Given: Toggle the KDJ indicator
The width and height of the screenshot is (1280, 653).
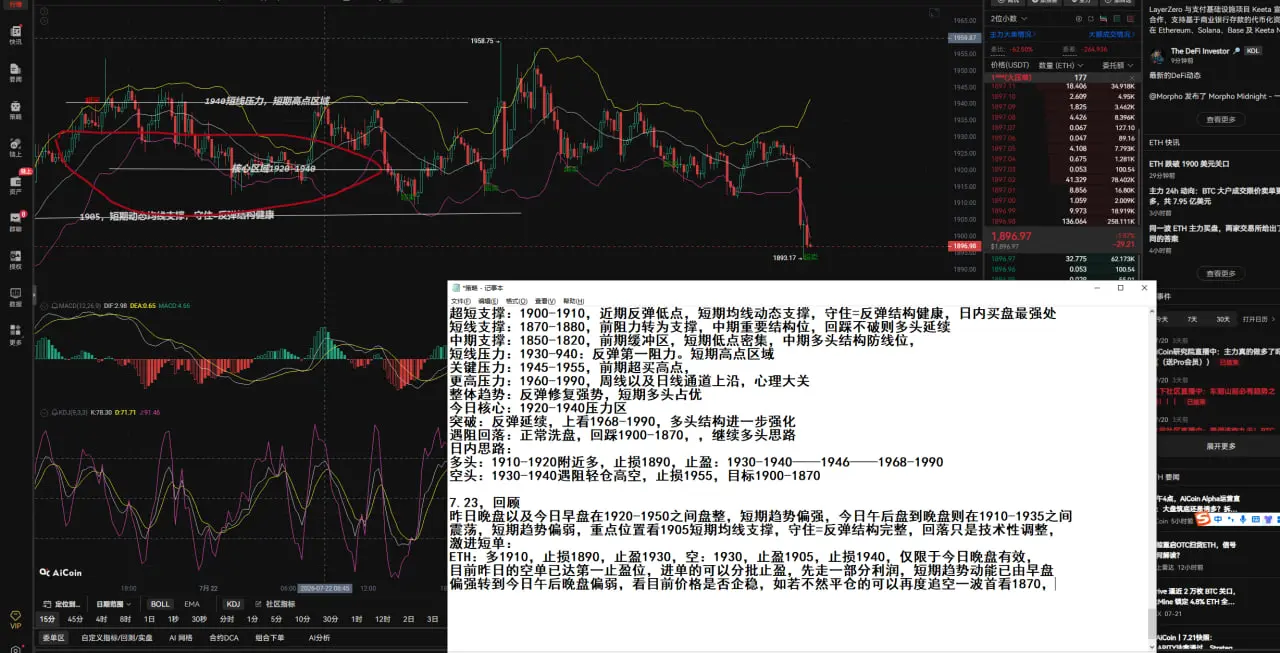Looking at the screenshot, I should [233, 604].
